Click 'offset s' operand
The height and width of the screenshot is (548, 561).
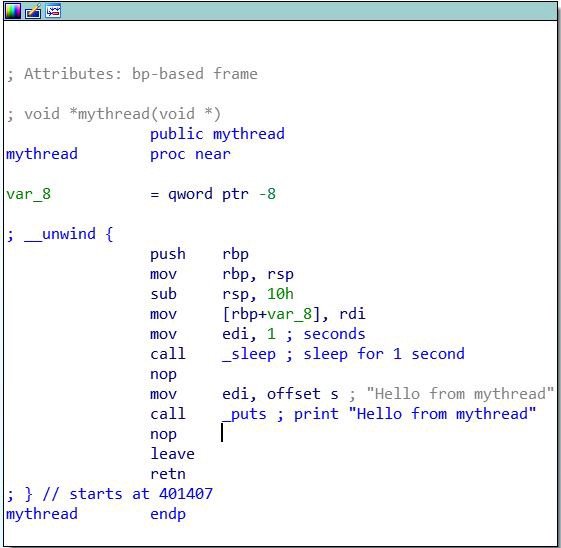tap(303, 394)
